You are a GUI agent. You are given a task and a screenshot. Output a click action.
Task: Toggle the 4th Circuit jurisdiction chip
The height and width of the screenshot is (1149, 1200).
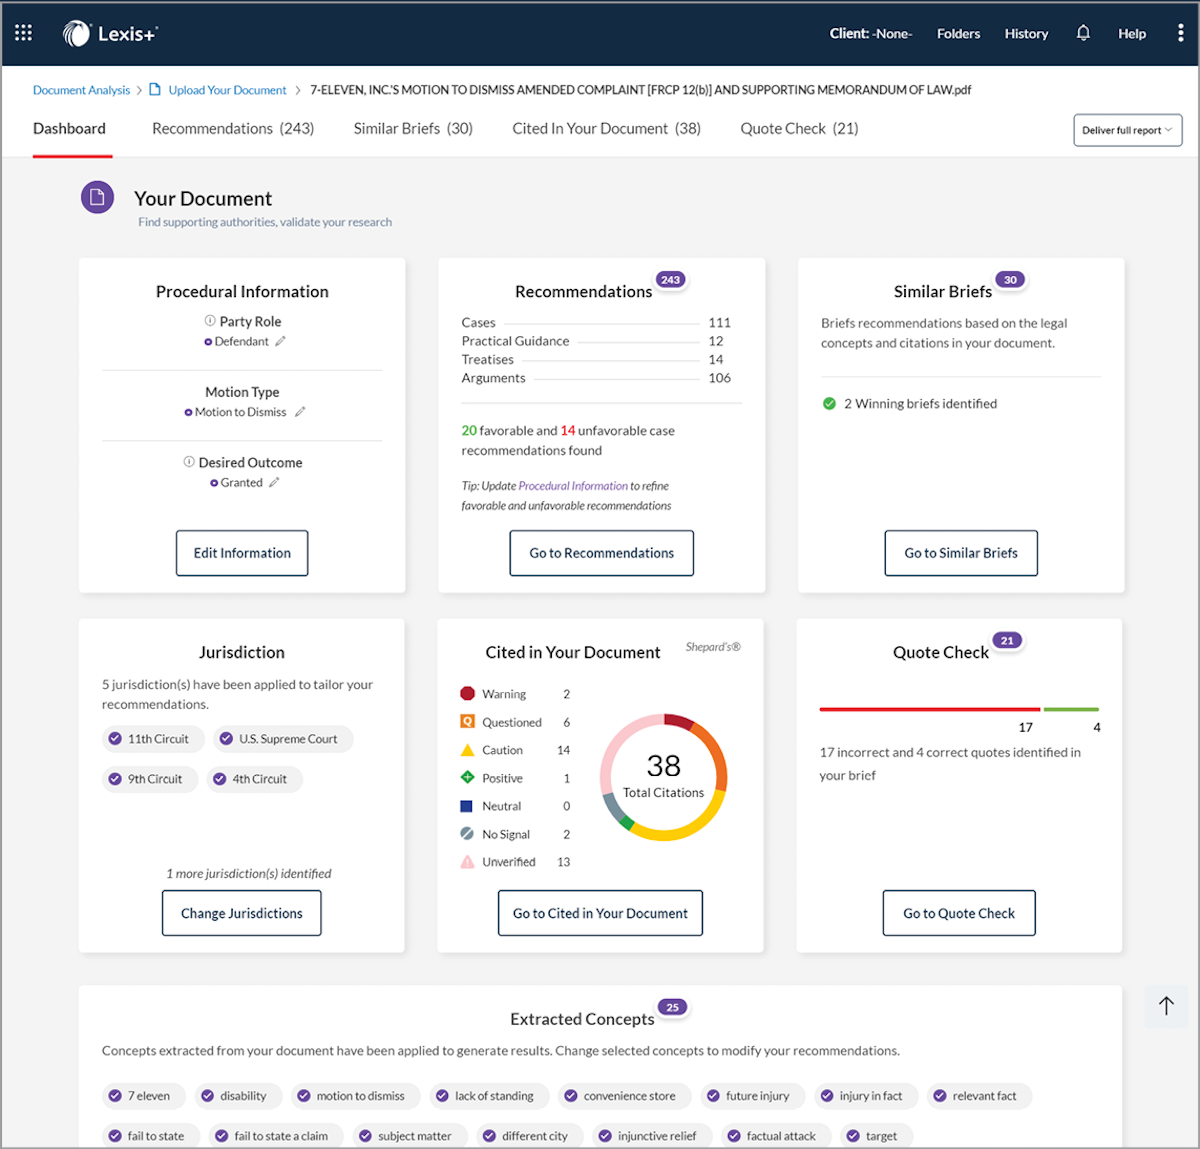pyautogui.click(x=255, y=779)
